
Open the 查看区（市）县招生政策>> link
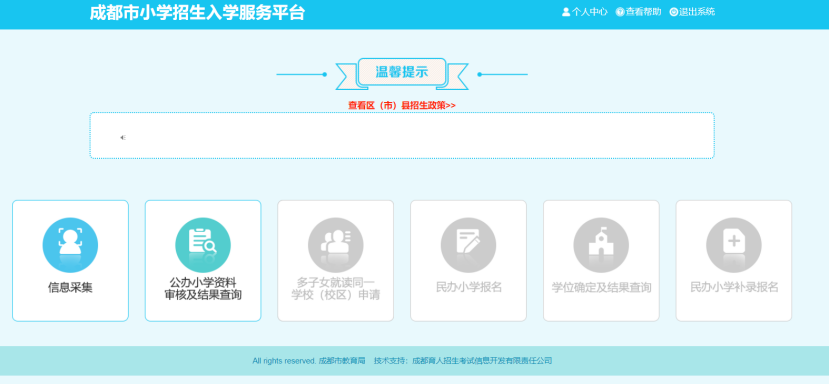tap(402, 105)
